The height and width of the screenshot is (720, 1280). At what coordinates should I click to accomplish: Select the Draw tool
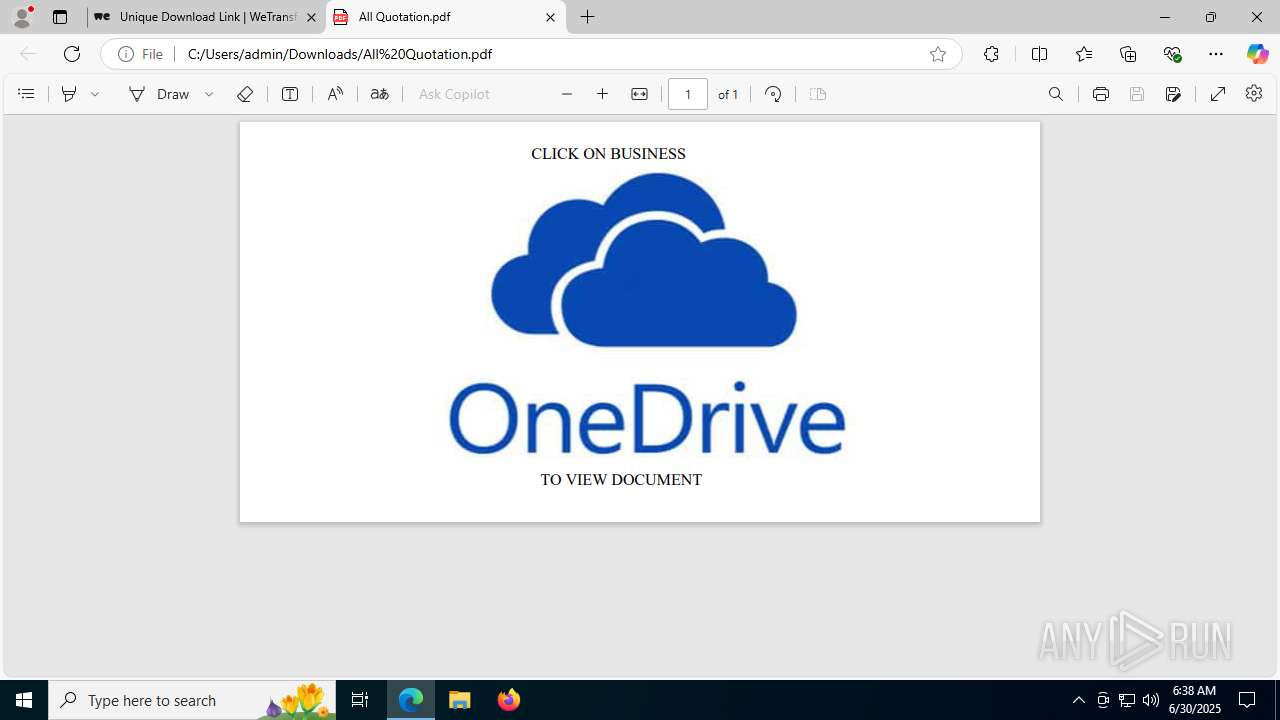coord(159,94)
